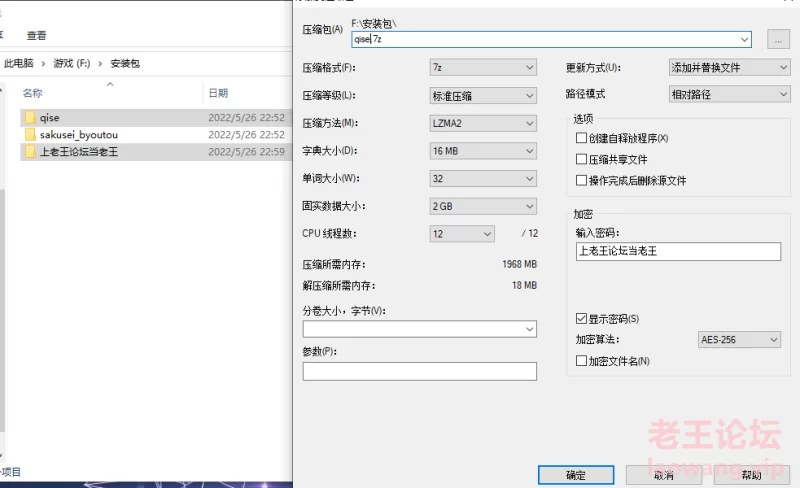
Task: Click the sakusei_byoutou folder icon
Action: pyautogui.click(x=30, y=135)
